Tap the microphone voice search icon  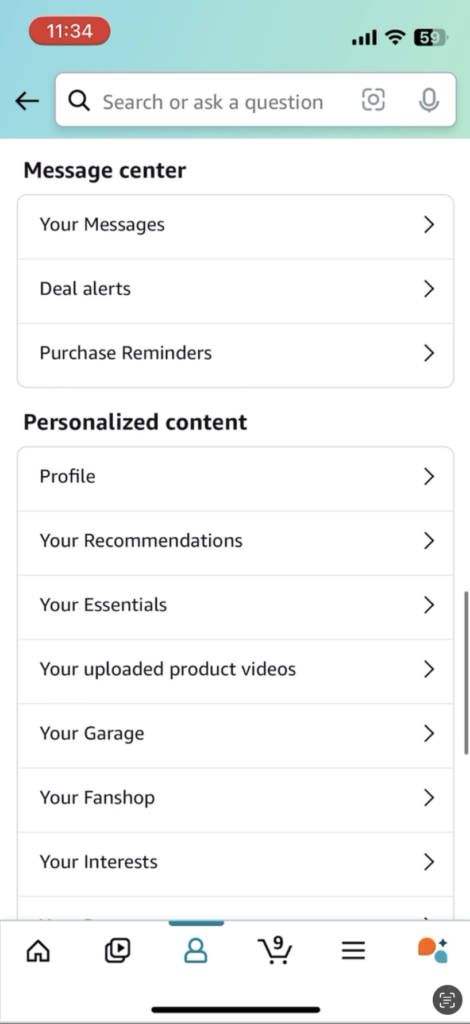pyautogui.click(x=428, y=100)
